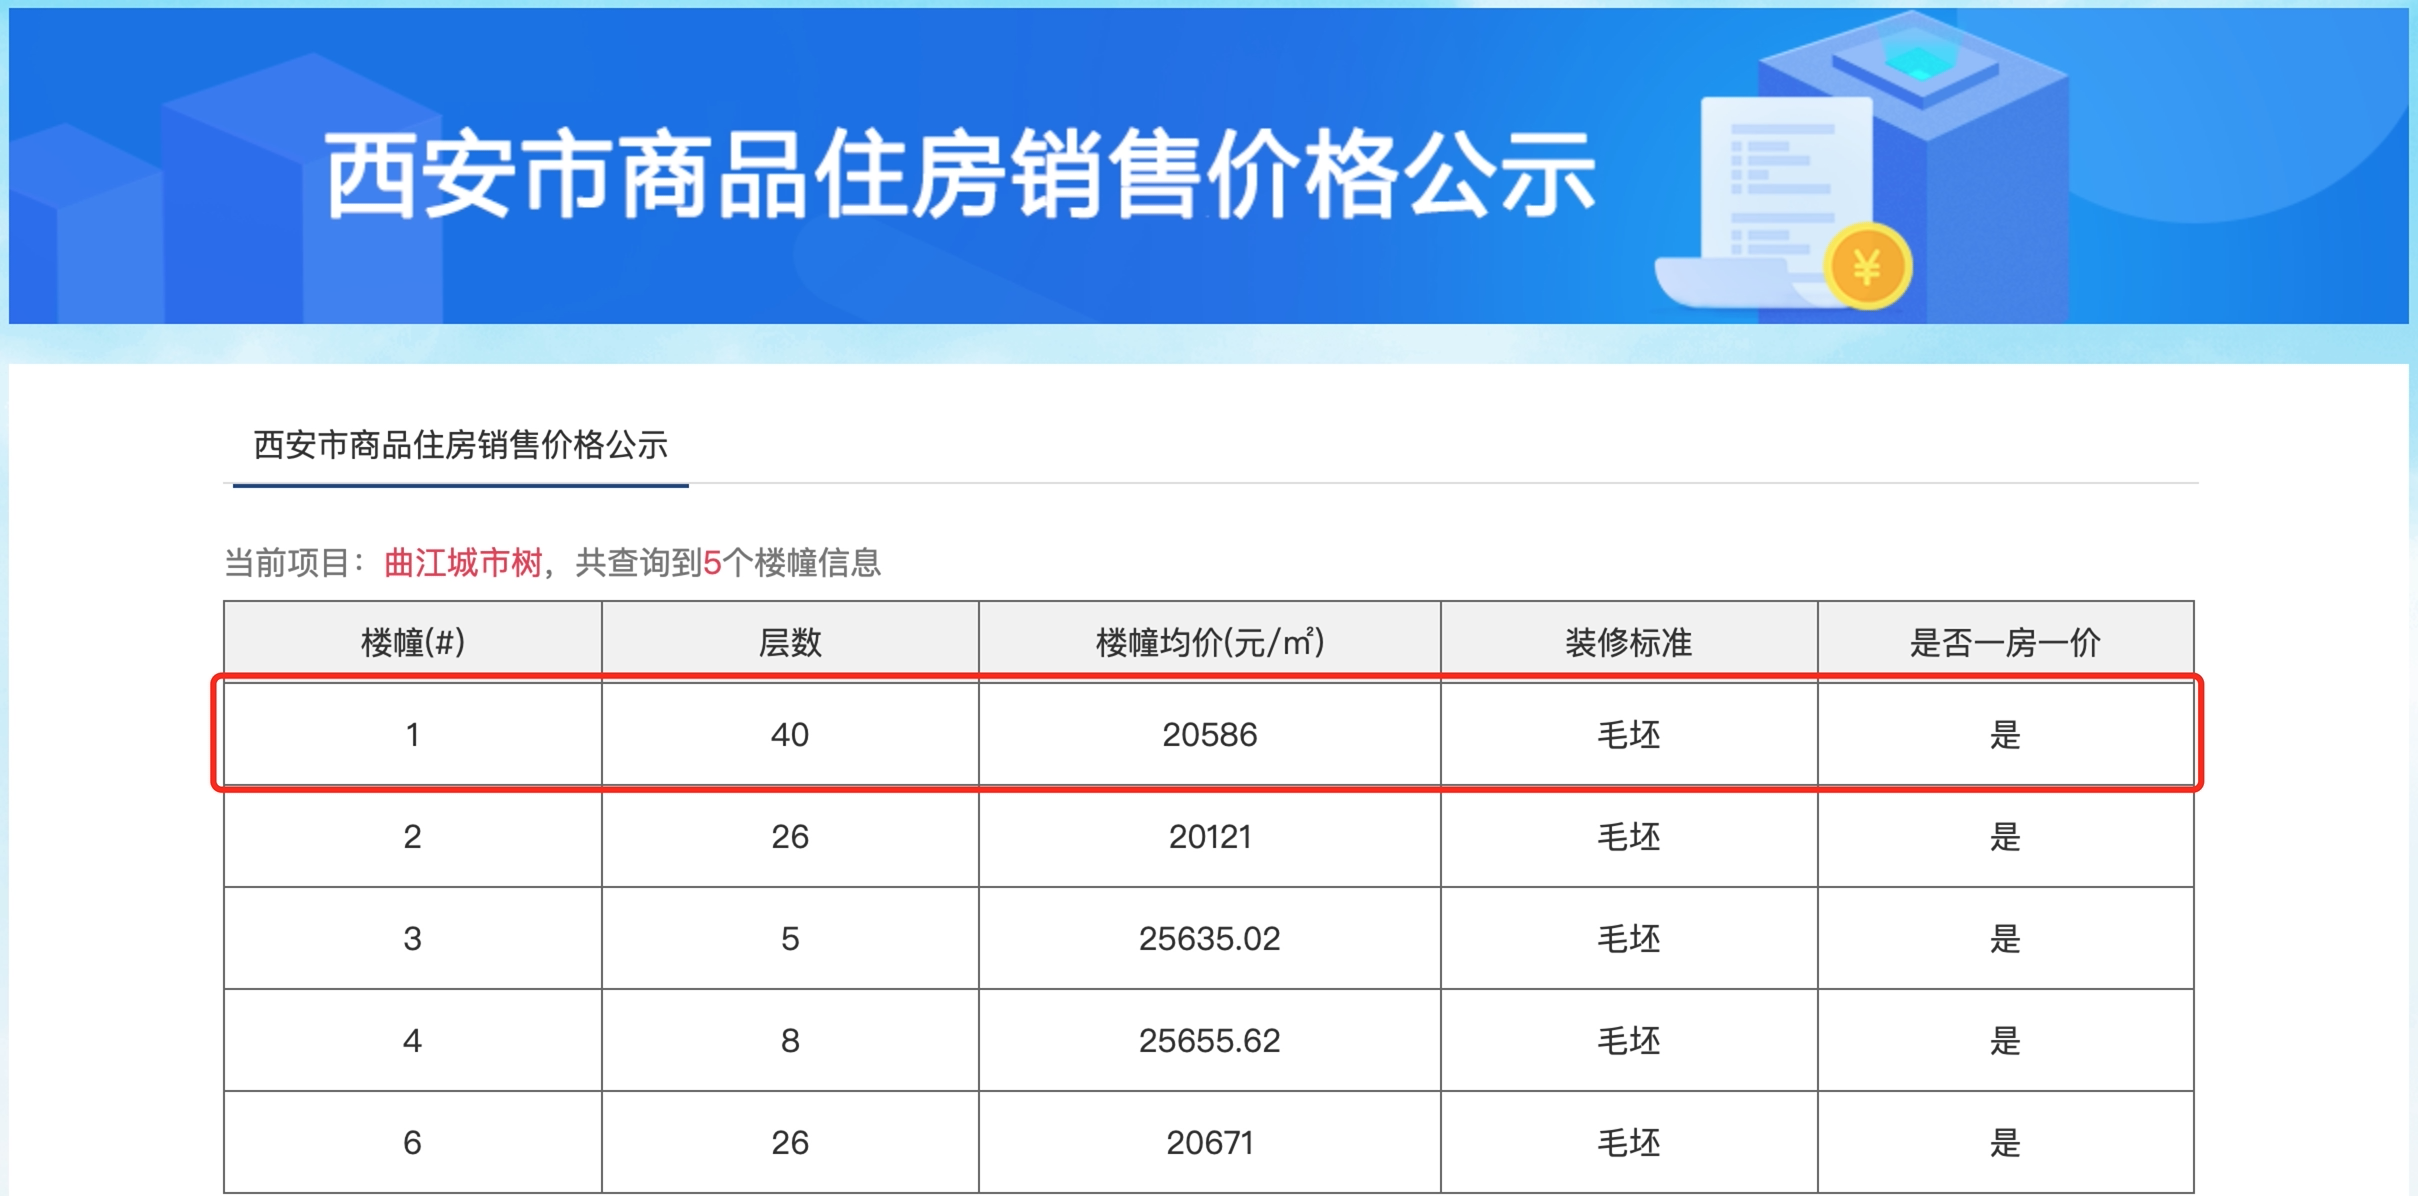This screenshot has width=2418, height=1196.
Task: Select price cell 25655.62
Action: click(1210, 1041)
